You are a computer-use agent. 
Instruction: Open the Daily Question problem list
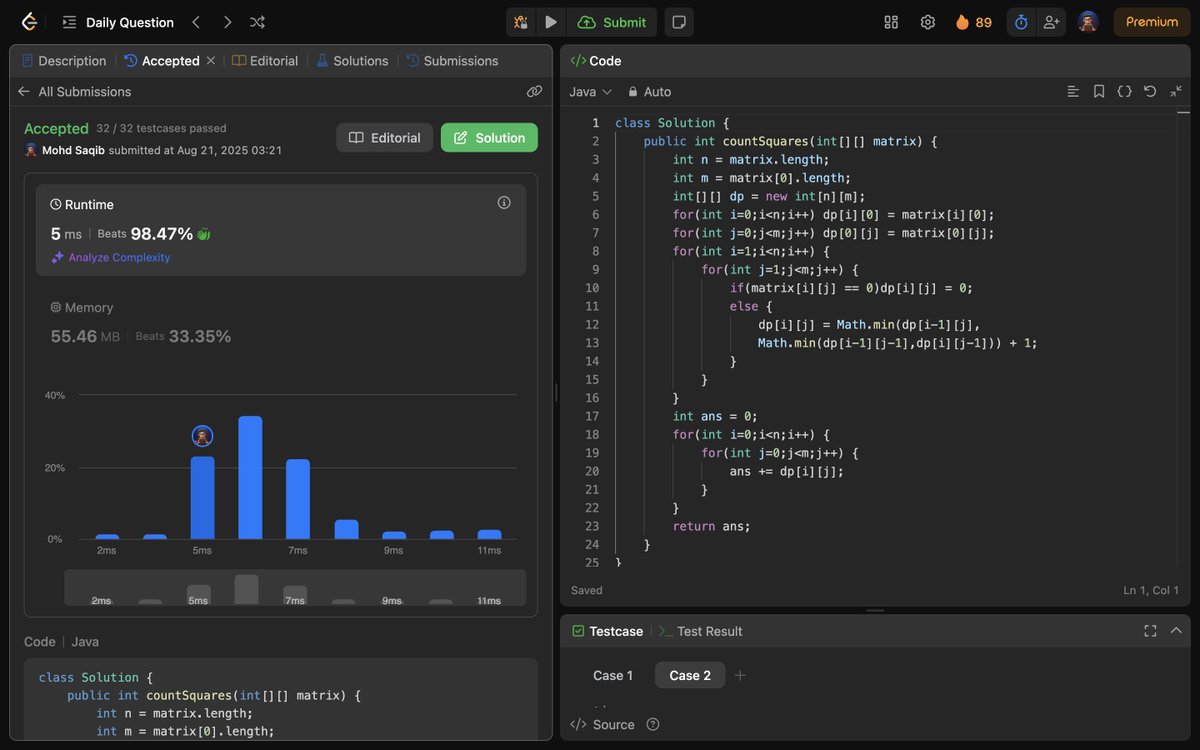[x=118, y=22]
